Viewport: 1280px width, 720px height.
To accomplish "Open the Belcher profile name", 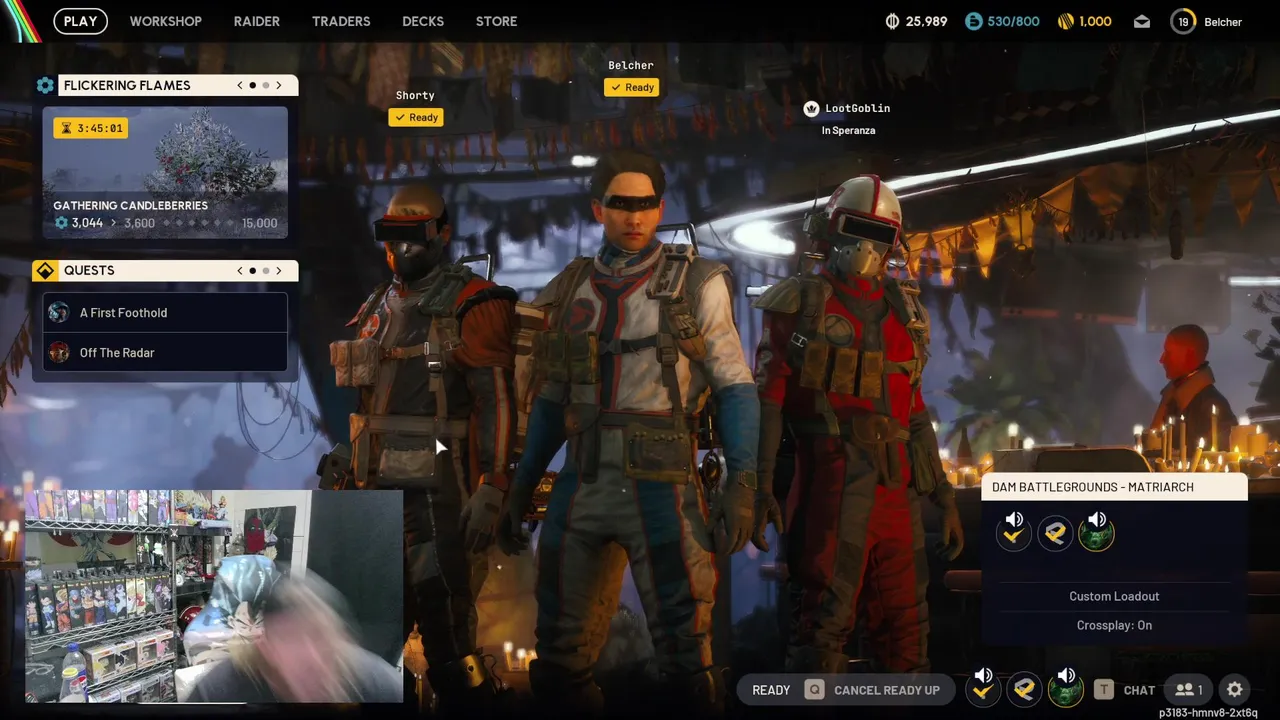I will pyautogui.click(x=1223, y=22).
